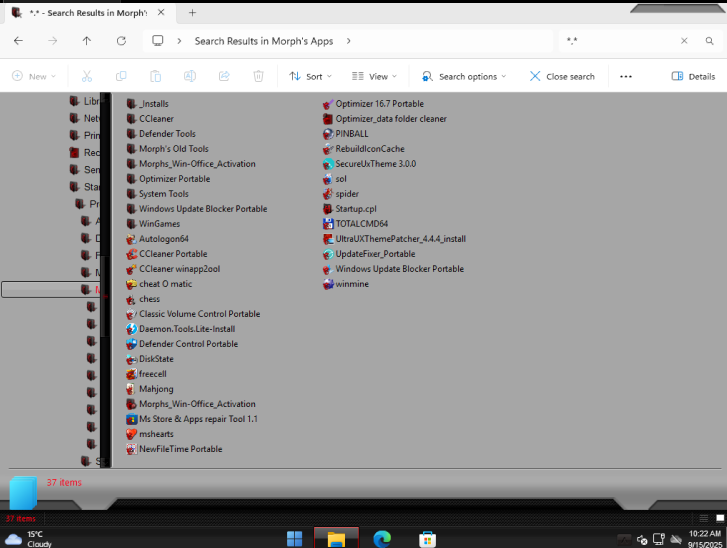Click in the search box containing *.*
The image size is (727, 548).
pos(619,41)
